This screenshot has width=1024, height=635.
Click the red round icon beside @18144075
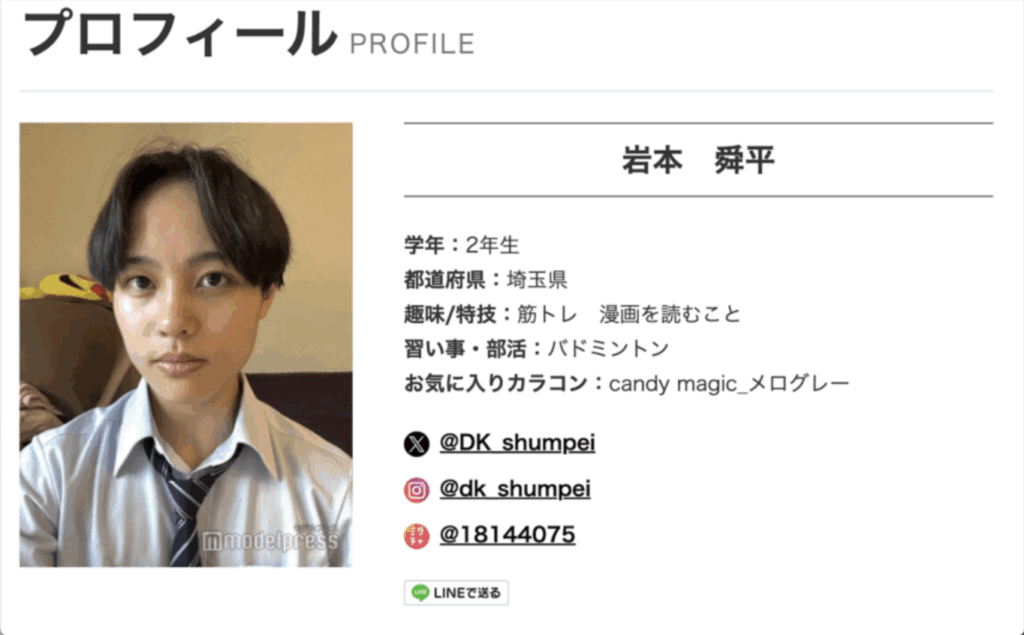point(416,536)
